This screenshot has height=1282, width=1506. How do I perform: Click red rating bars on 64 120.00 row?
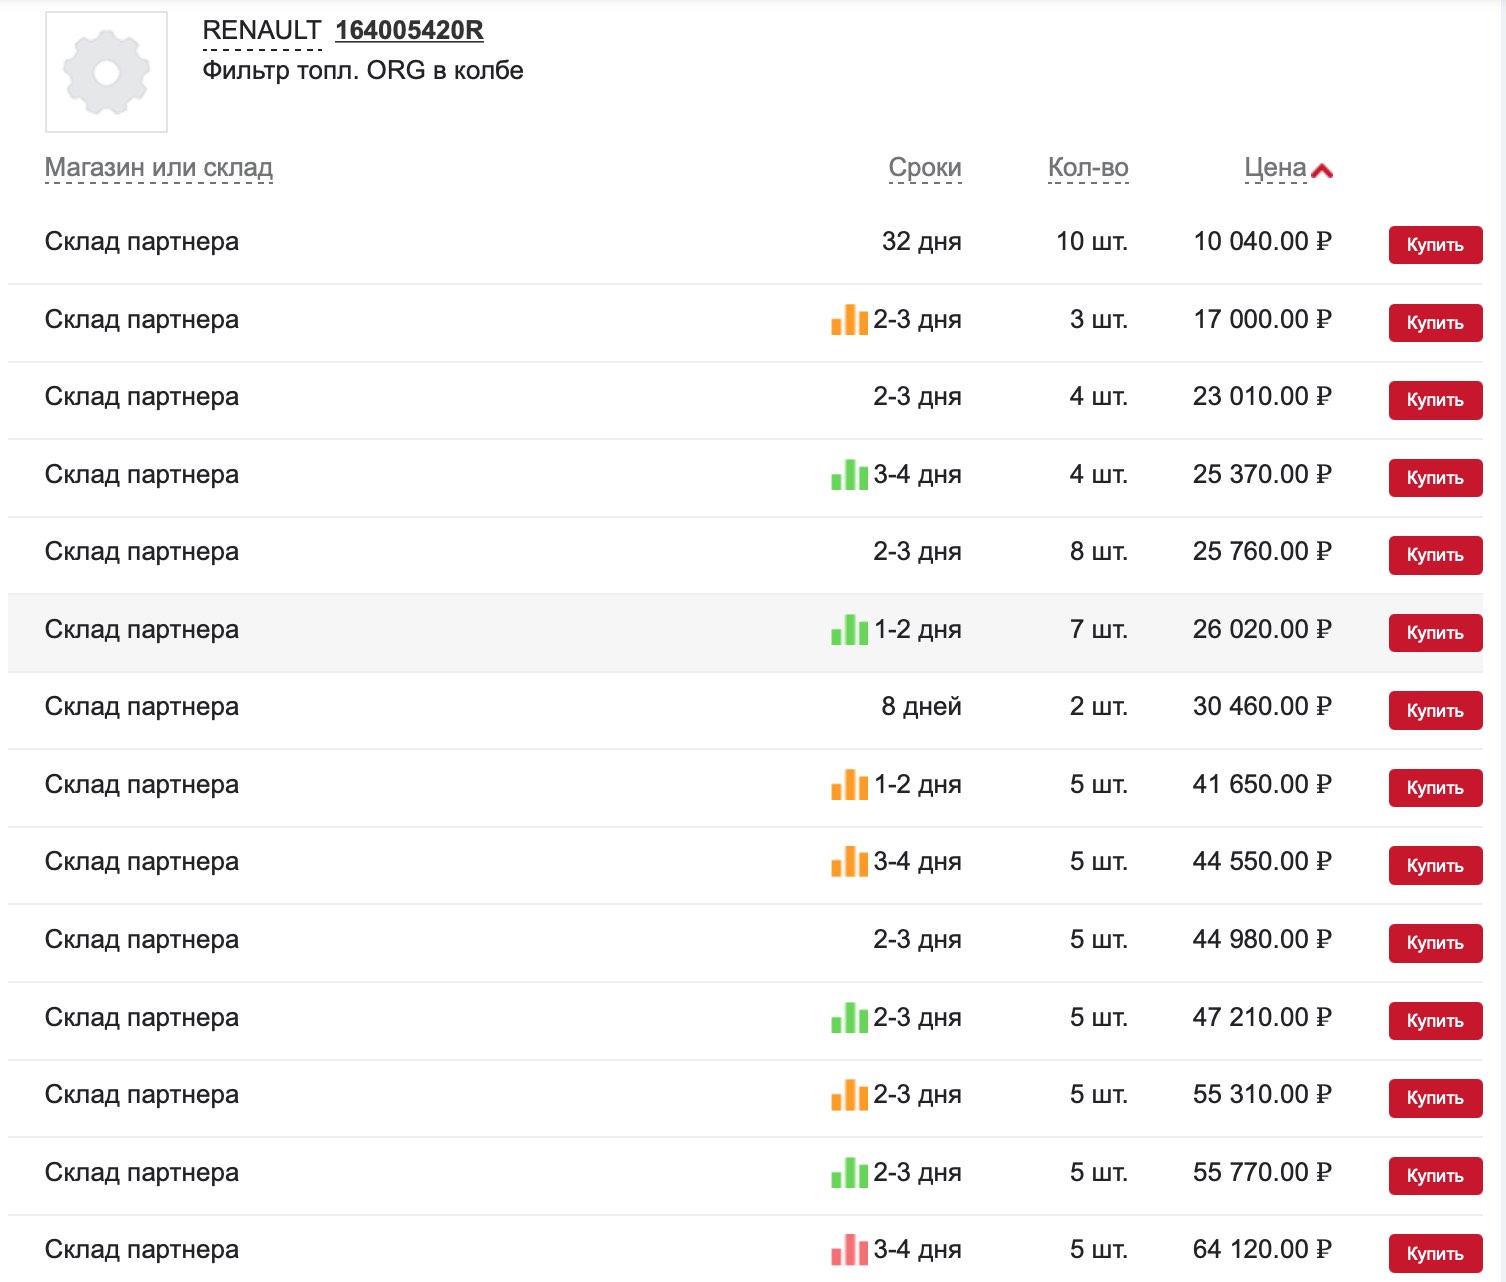click(849, 1250)
